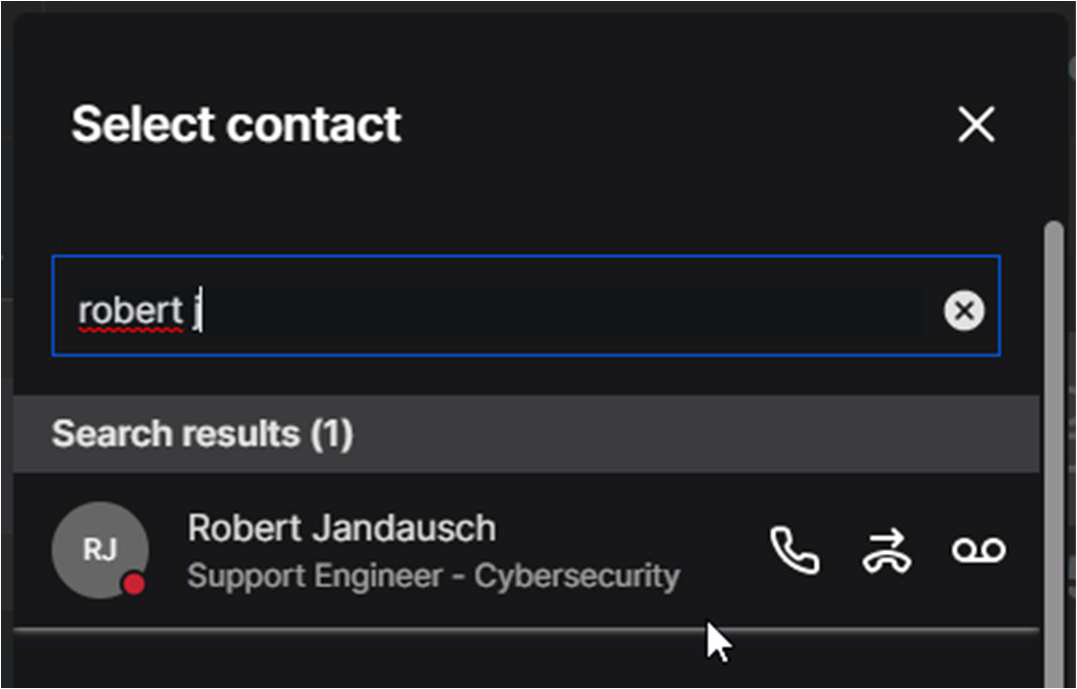Select the Robert Jandausch name
1077x689 pixels.
pyautogui.click(x=341, y=527)
